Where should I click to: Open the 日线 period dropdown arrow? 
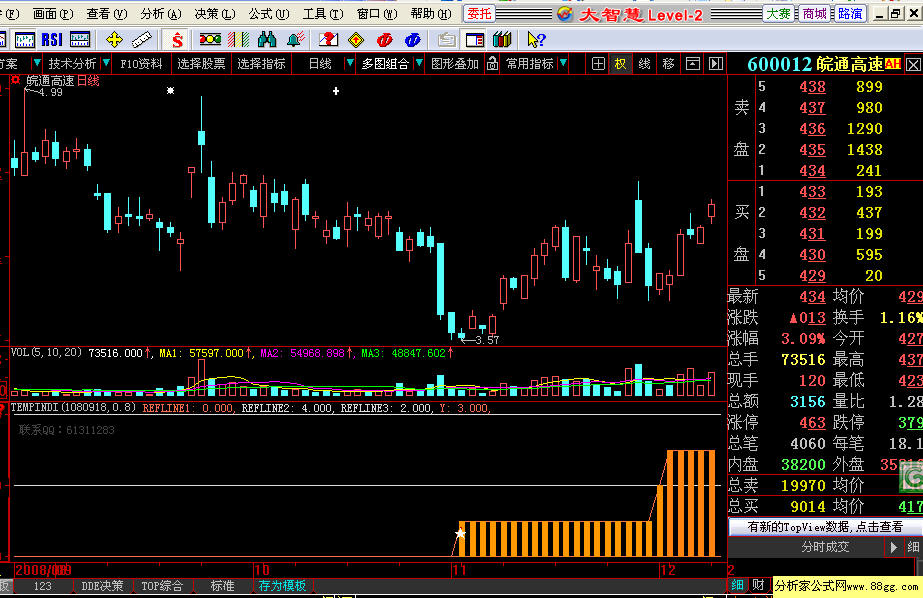tap(350, 63)
